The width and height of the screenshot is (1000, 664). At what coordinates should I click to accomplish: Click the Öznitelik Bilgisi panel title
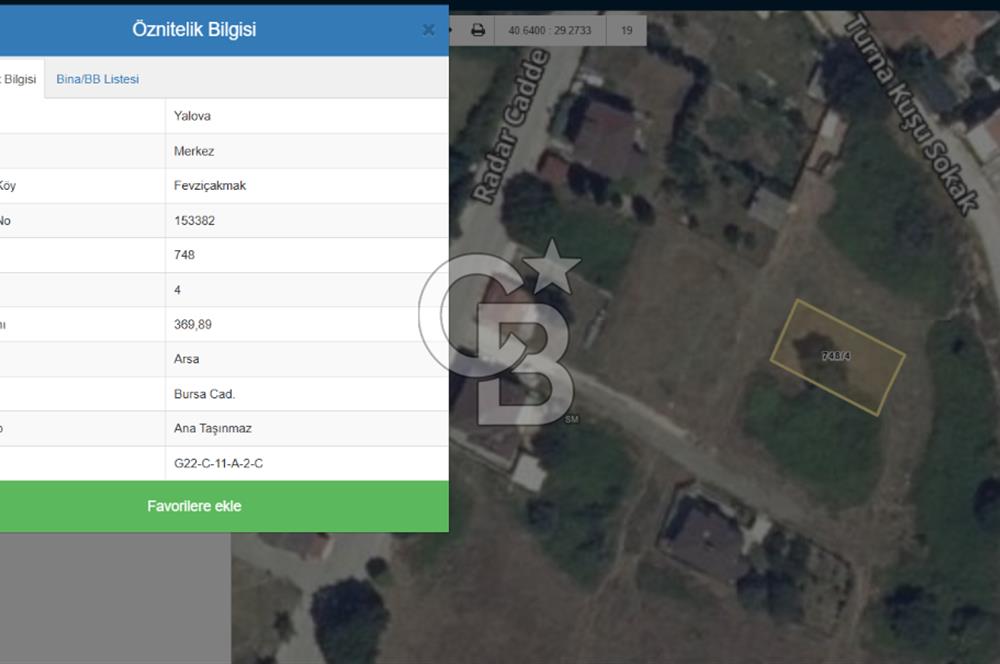194,30
